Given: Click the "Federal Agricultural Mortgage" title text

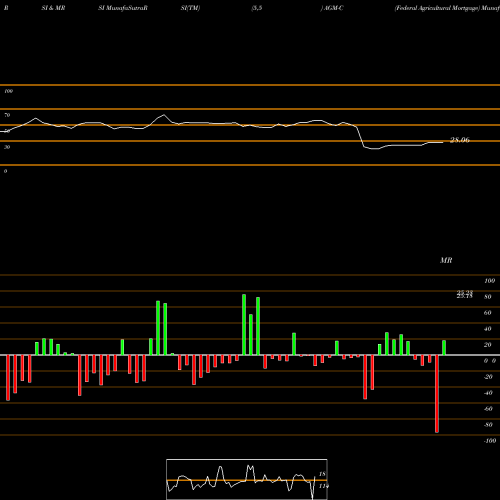Looking at the screenshot, I should pyautogui.click(x=437, y=8).
